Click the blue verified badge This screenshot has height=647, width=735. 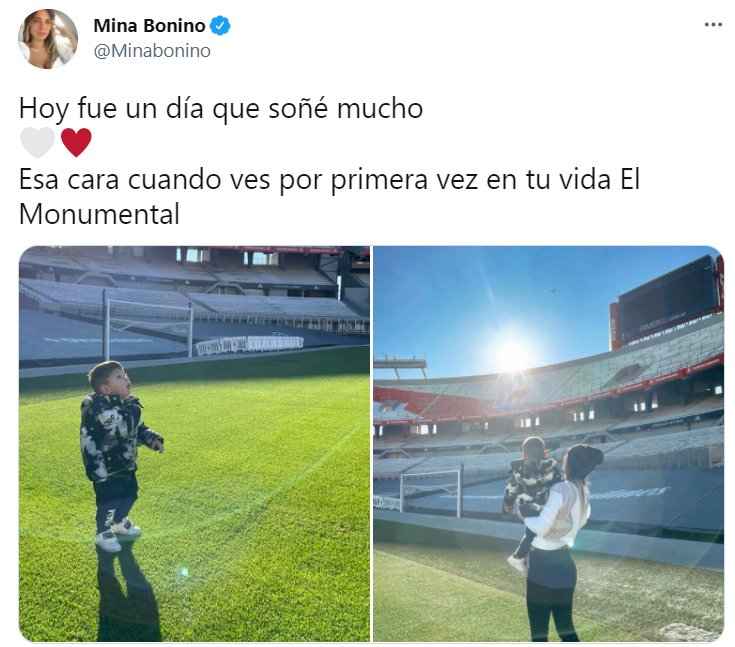tap(220, 25)
